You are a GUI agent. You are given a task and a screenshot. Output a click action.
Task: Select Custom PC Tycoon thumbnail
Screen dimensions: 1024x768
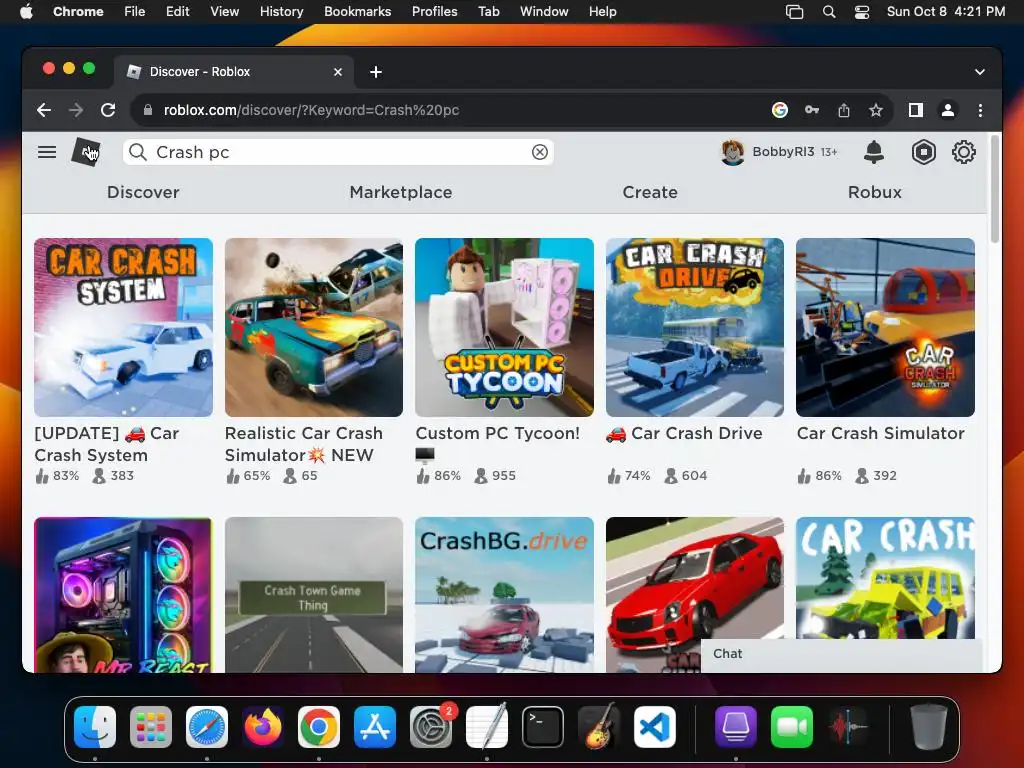coord(504,327)
